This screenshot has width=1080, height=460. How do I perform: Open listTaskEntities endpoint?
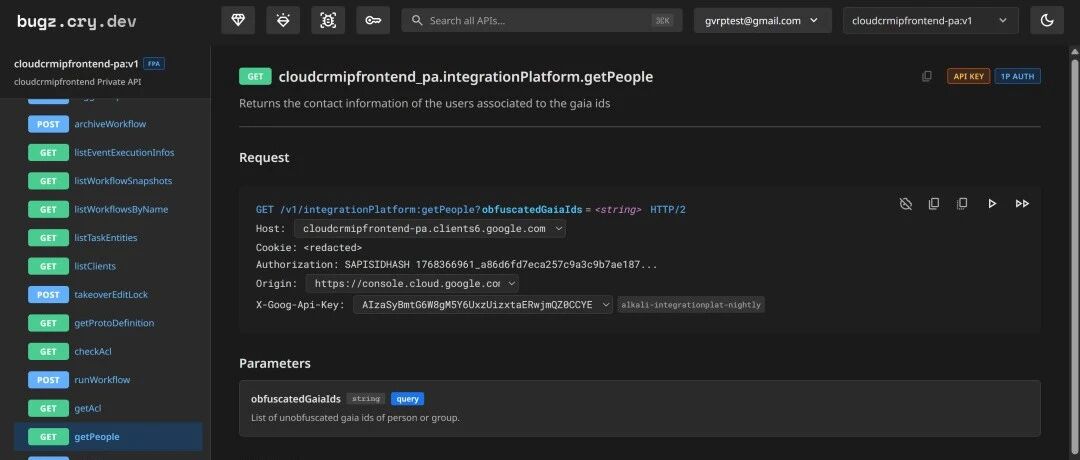(x=106, y=238)
